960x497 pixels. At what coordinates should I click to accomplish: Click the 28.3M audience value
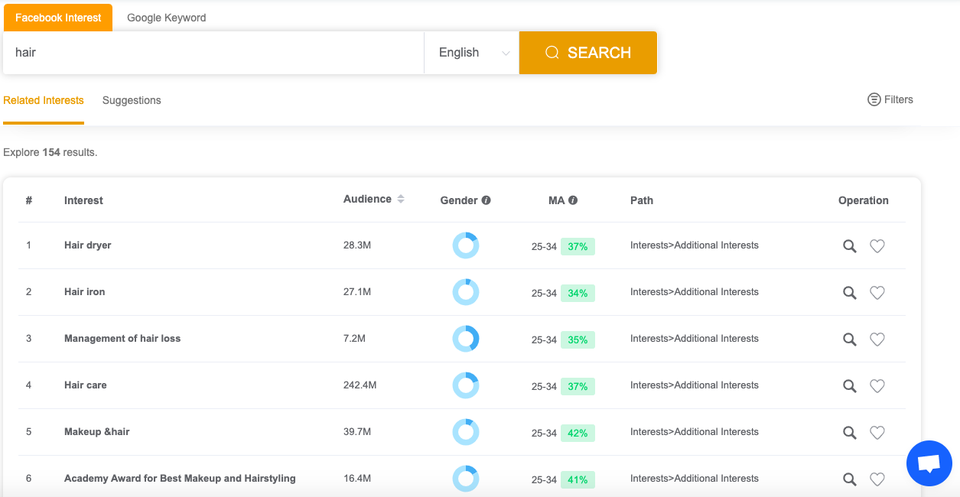coord(357,245)
